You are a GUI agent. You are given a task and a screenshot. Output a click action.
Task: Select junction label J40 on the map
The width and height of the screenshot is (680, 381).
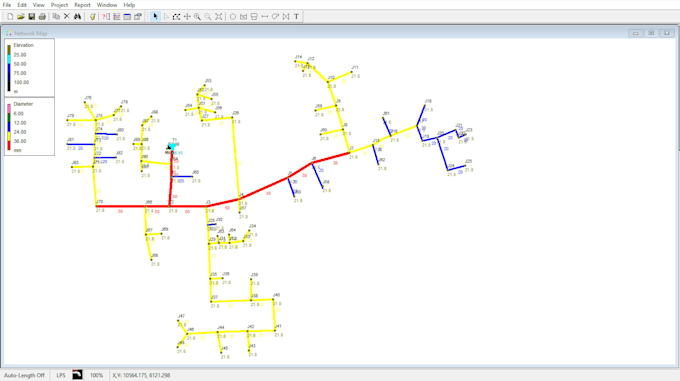[x=277, y=295]
